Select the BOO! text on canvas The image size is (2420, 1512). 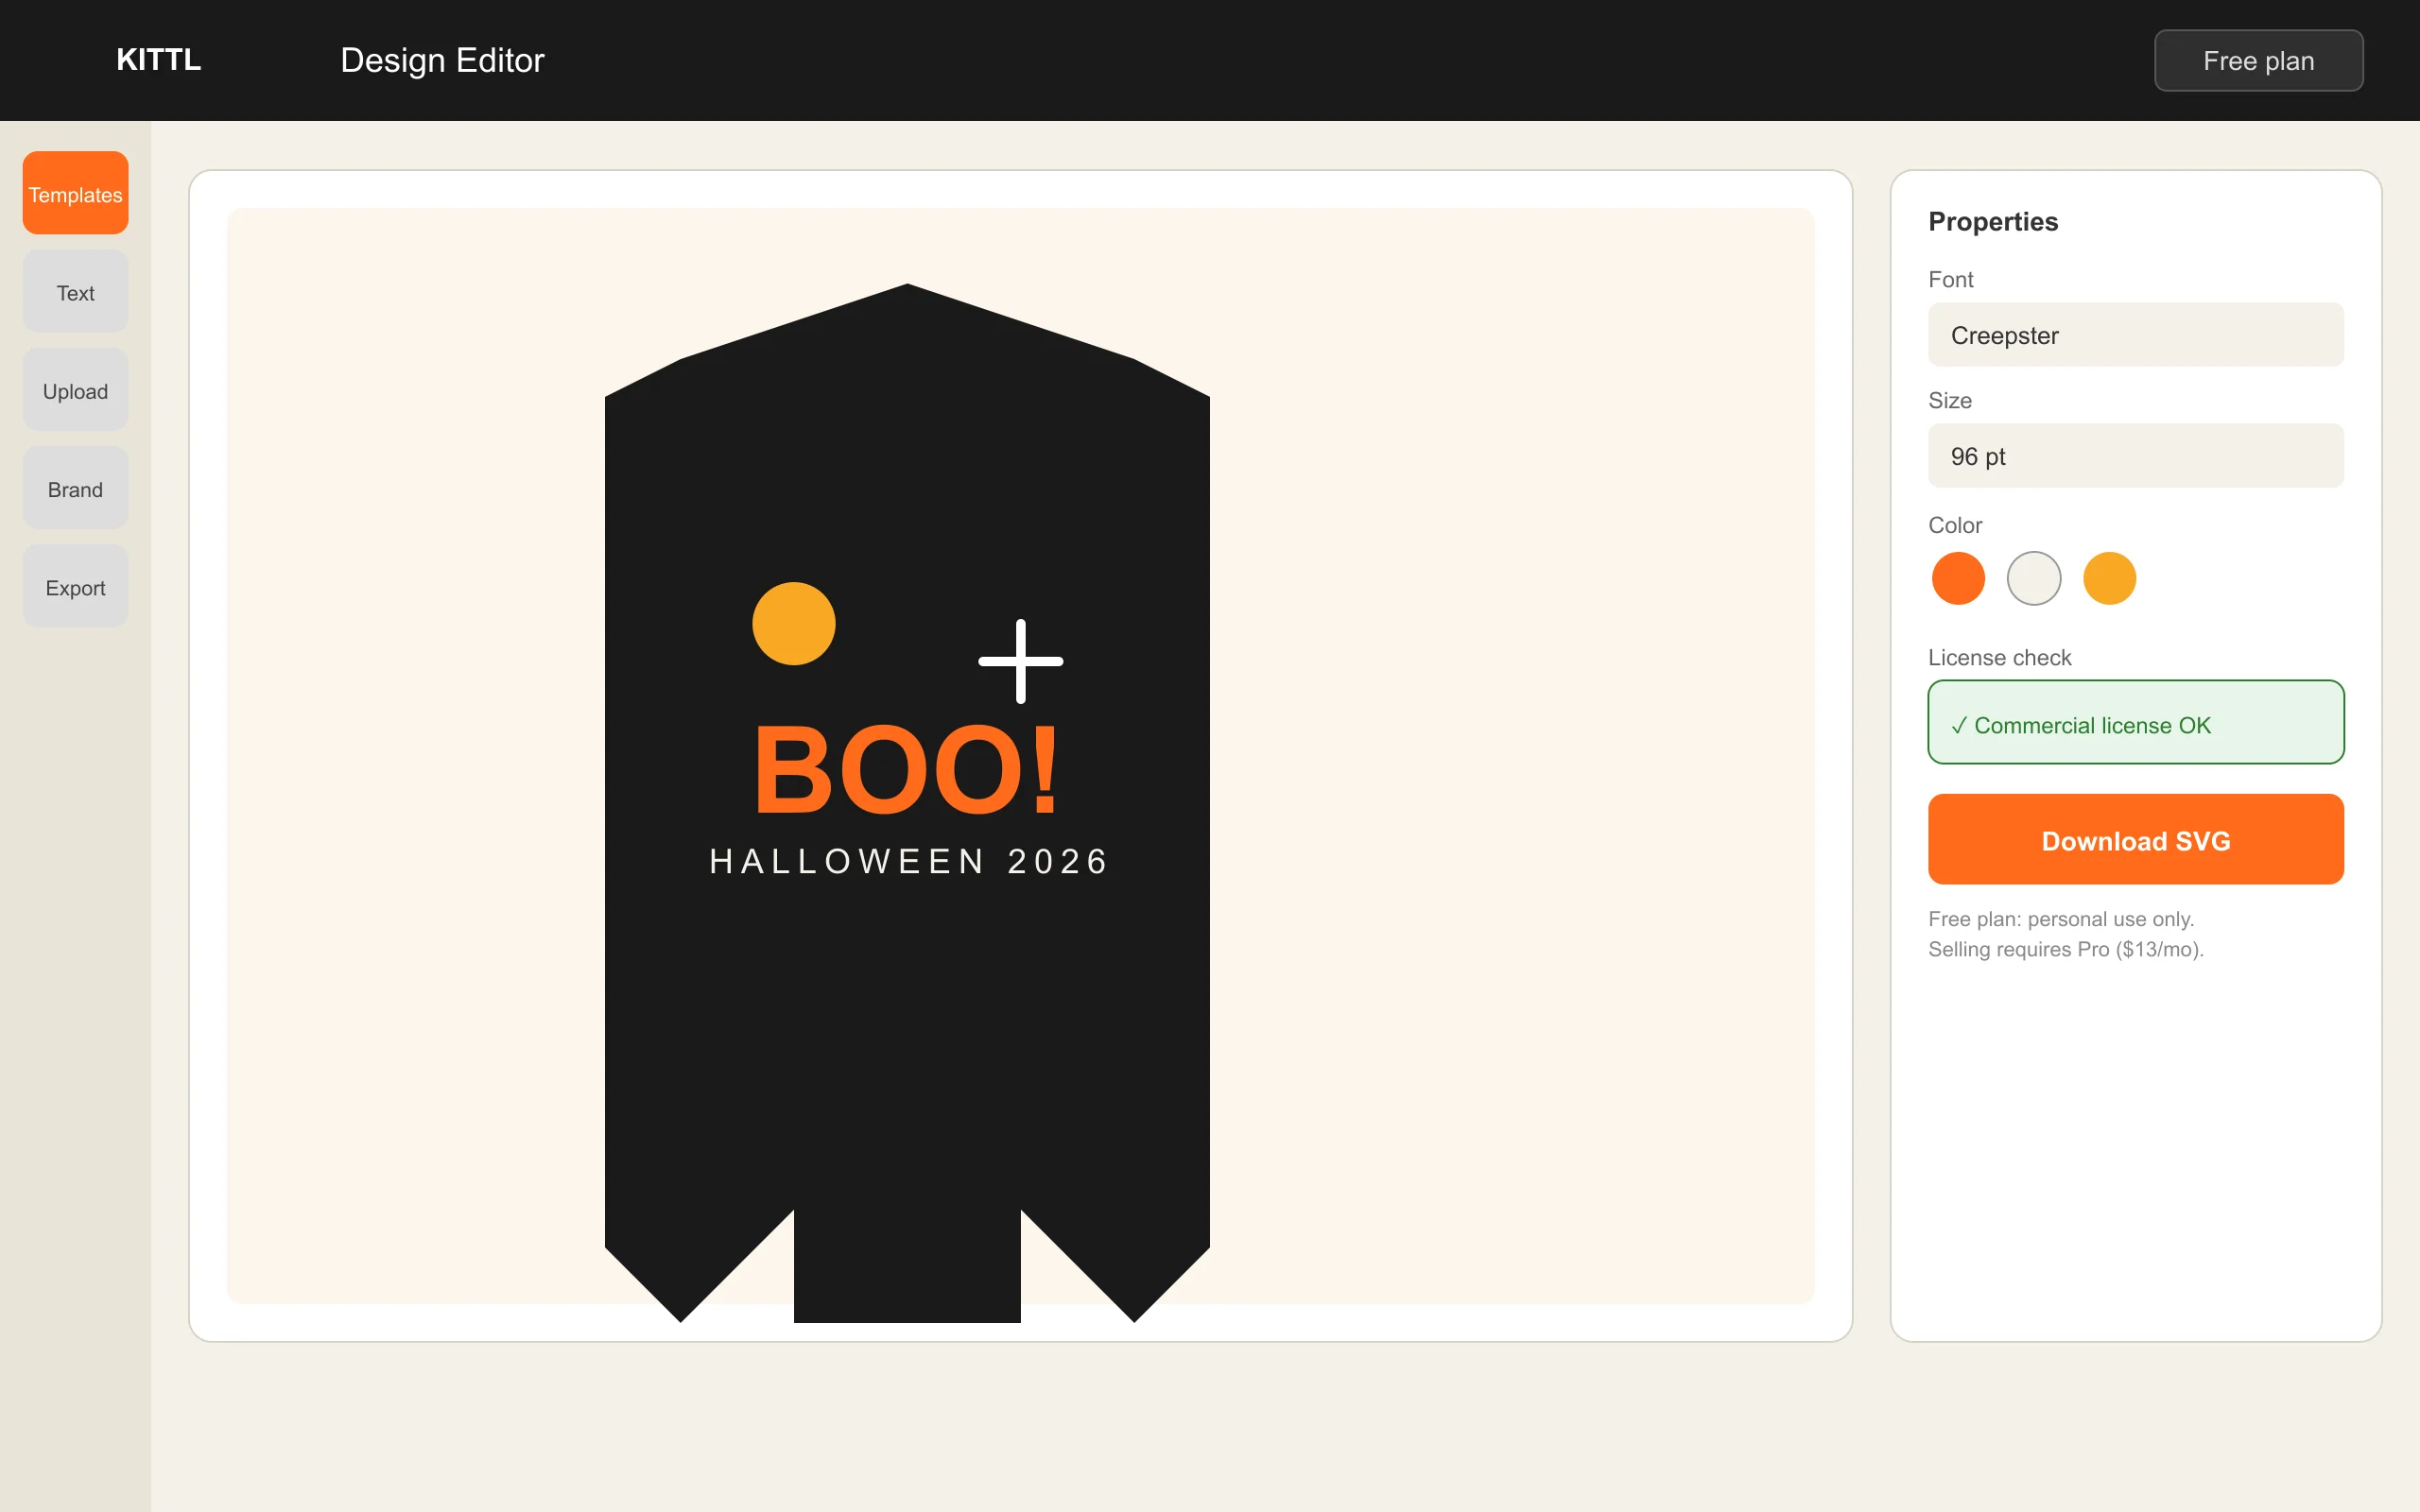[906, 770]
